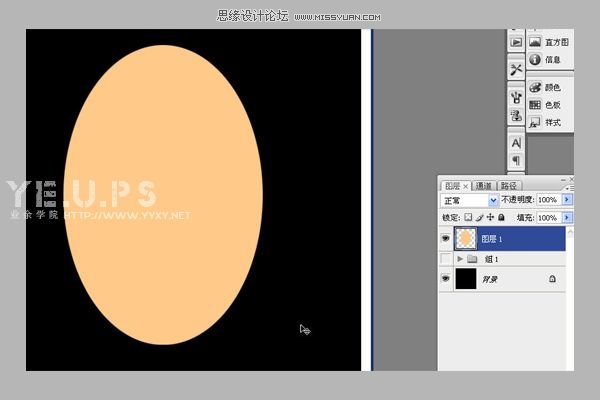Click the lock icon on 背景 layer

[x=552, y=279]
